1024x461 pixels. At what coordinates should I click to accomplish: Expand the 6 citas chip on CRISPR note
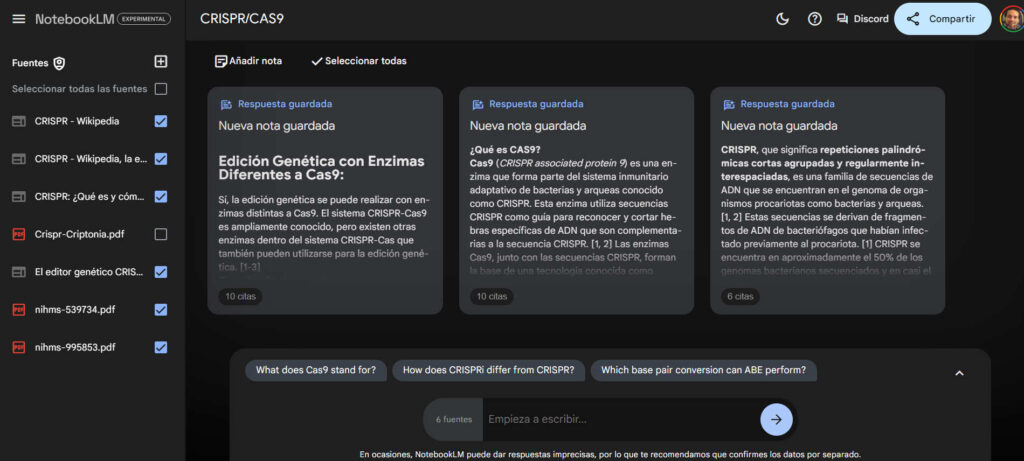[x=741, y=296]
